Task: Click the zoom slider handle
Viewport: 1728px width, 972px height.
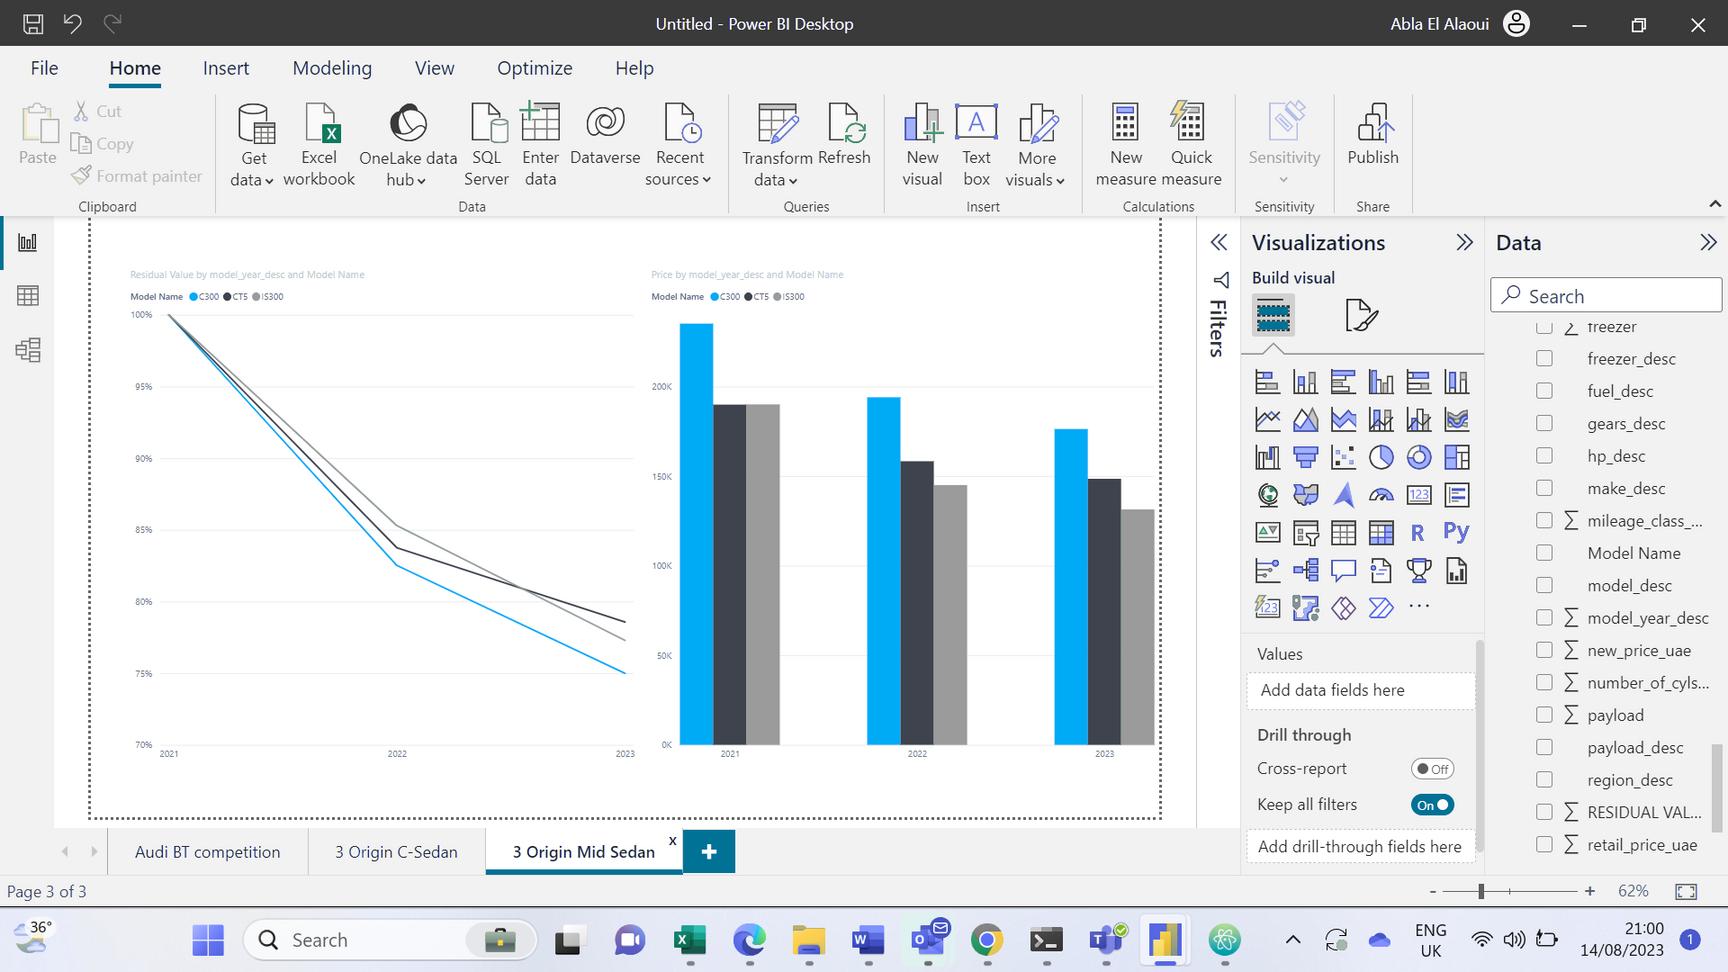Action: [x=1481, y=891]
